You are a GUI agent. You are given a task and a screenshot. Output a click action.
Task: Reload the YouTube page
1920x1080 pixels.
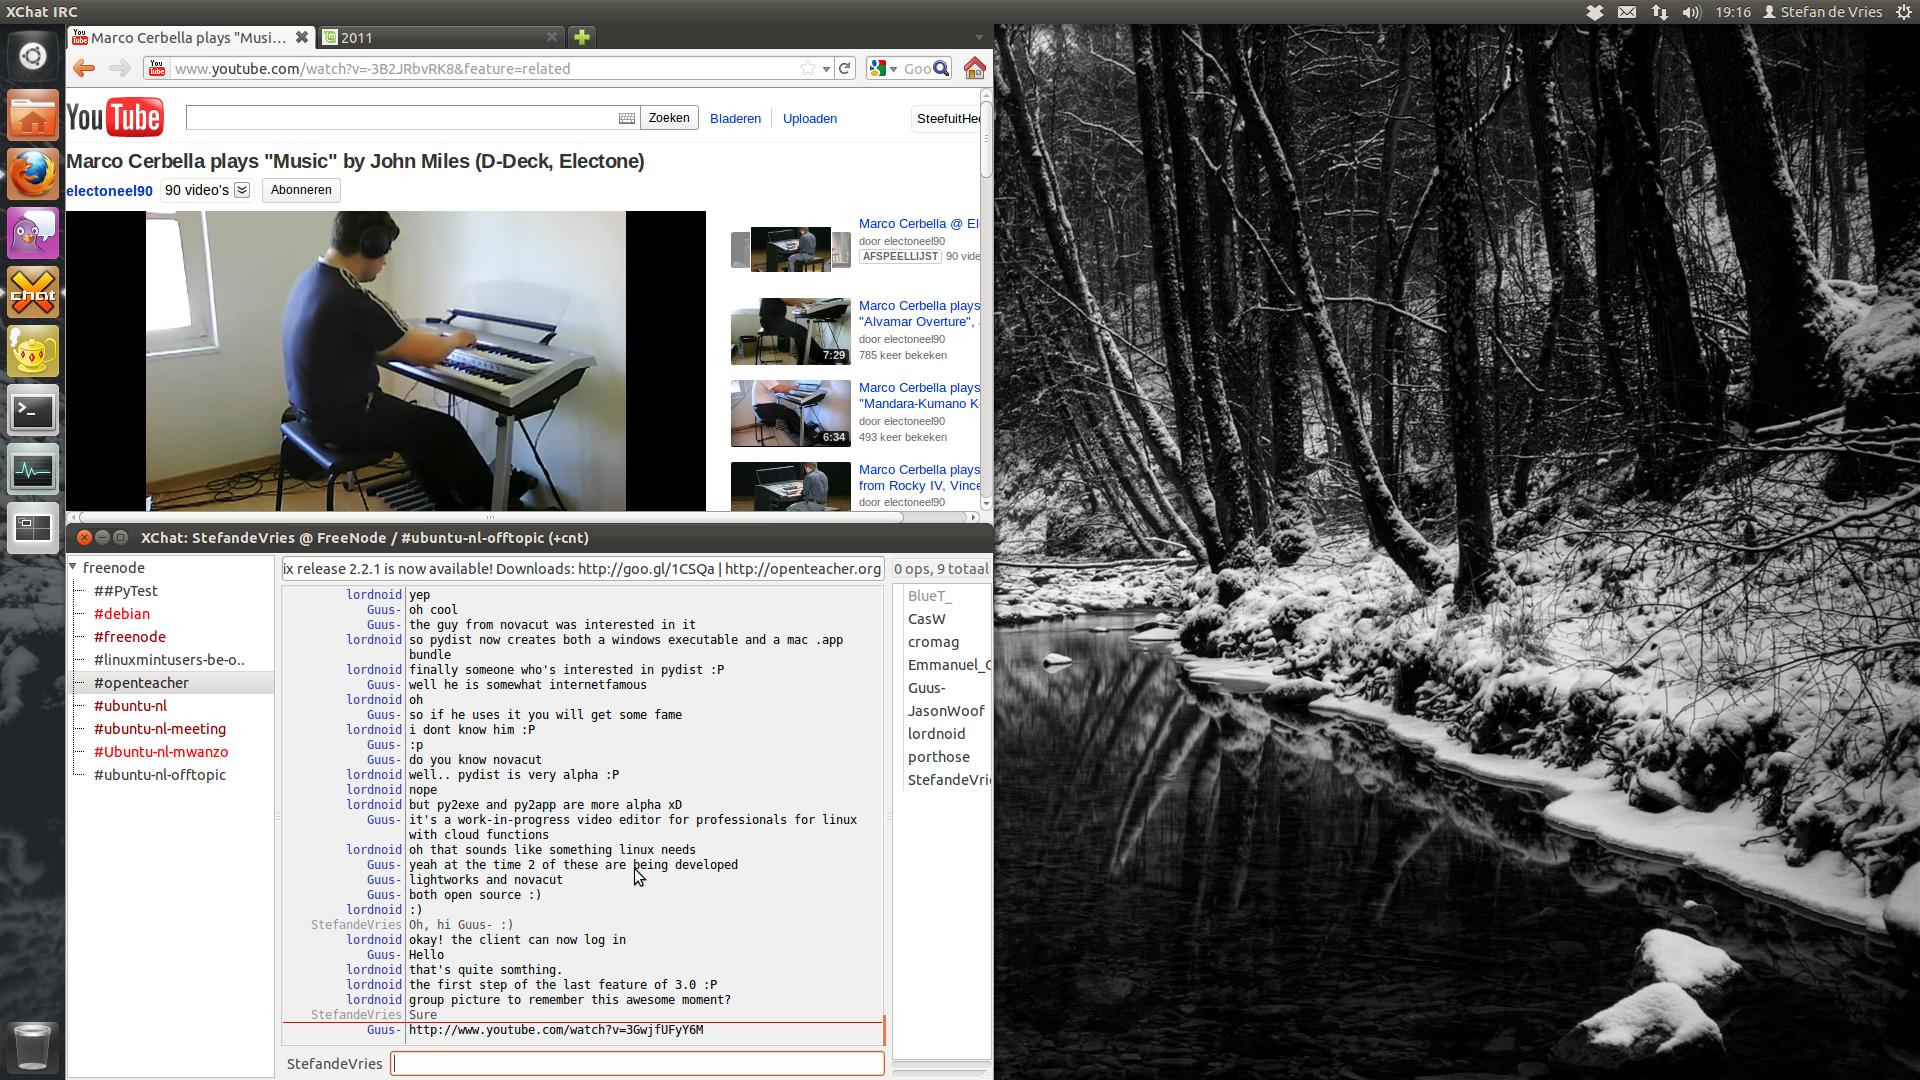(845, 68)
